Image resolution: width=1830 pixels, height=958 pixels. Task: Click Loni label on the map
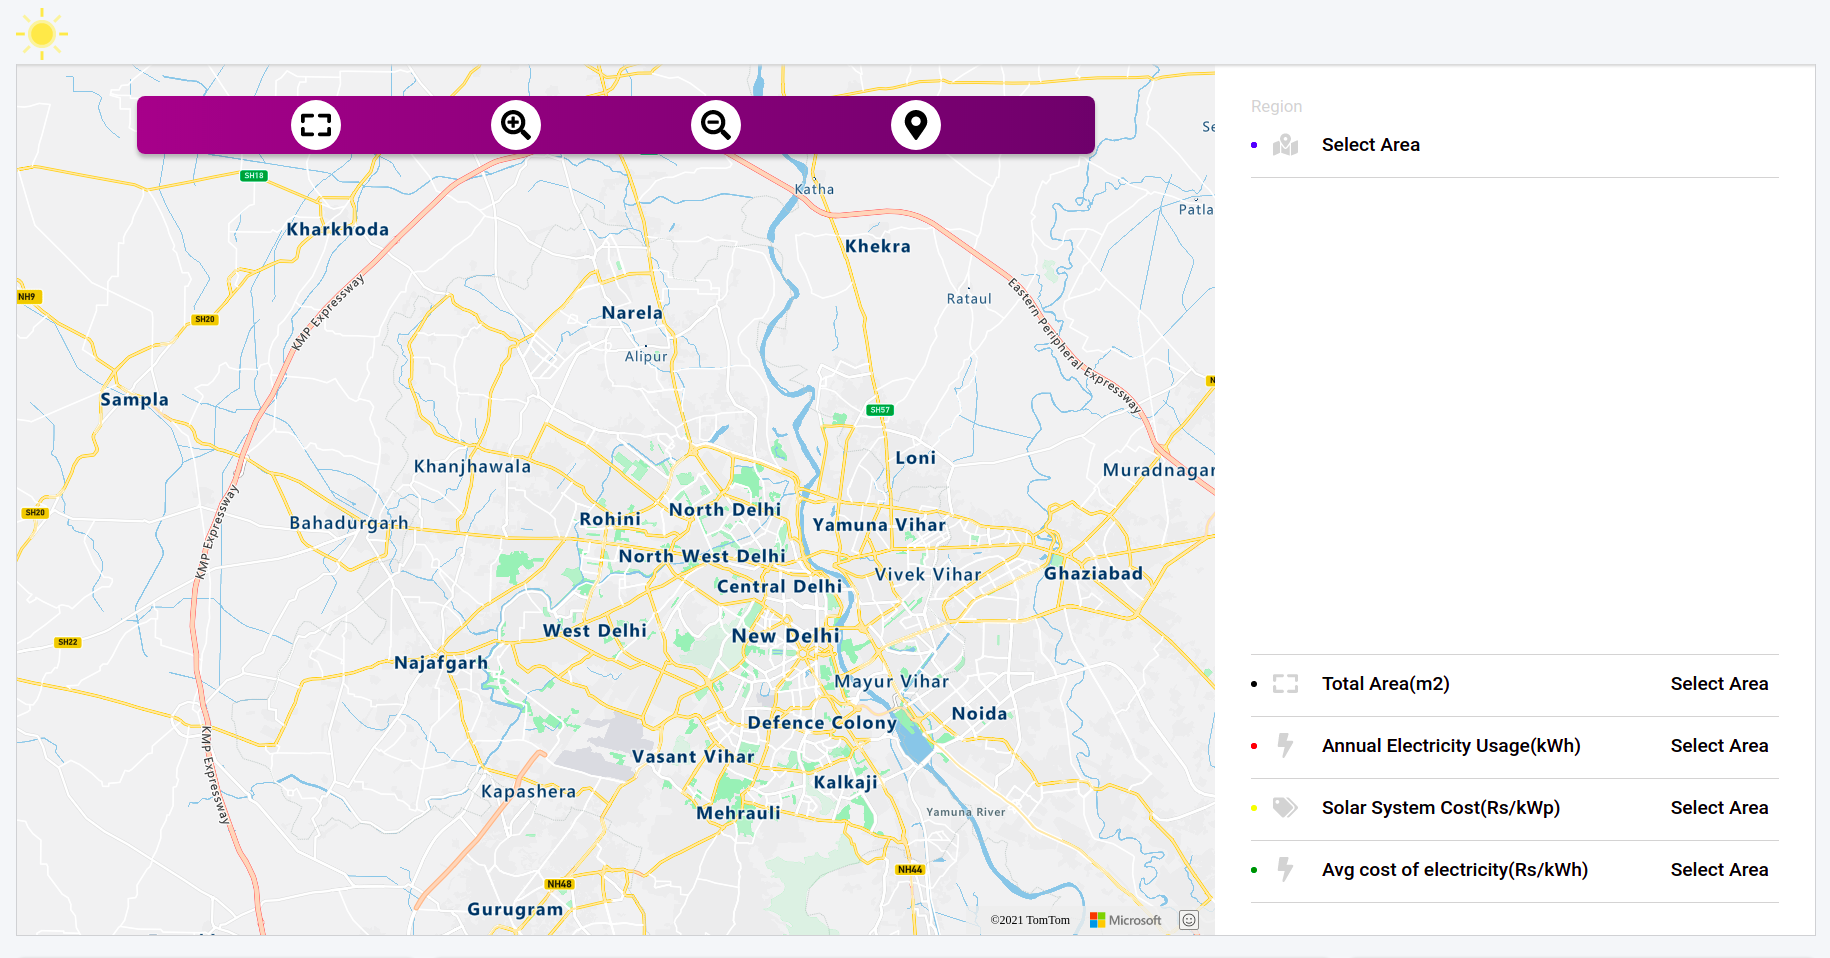click(916, 458)
